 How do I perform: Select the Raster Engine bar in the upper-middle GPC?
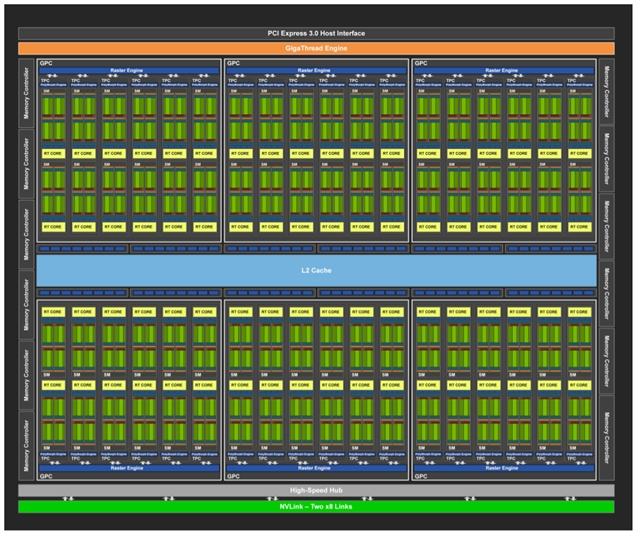[x=316, y=71]
